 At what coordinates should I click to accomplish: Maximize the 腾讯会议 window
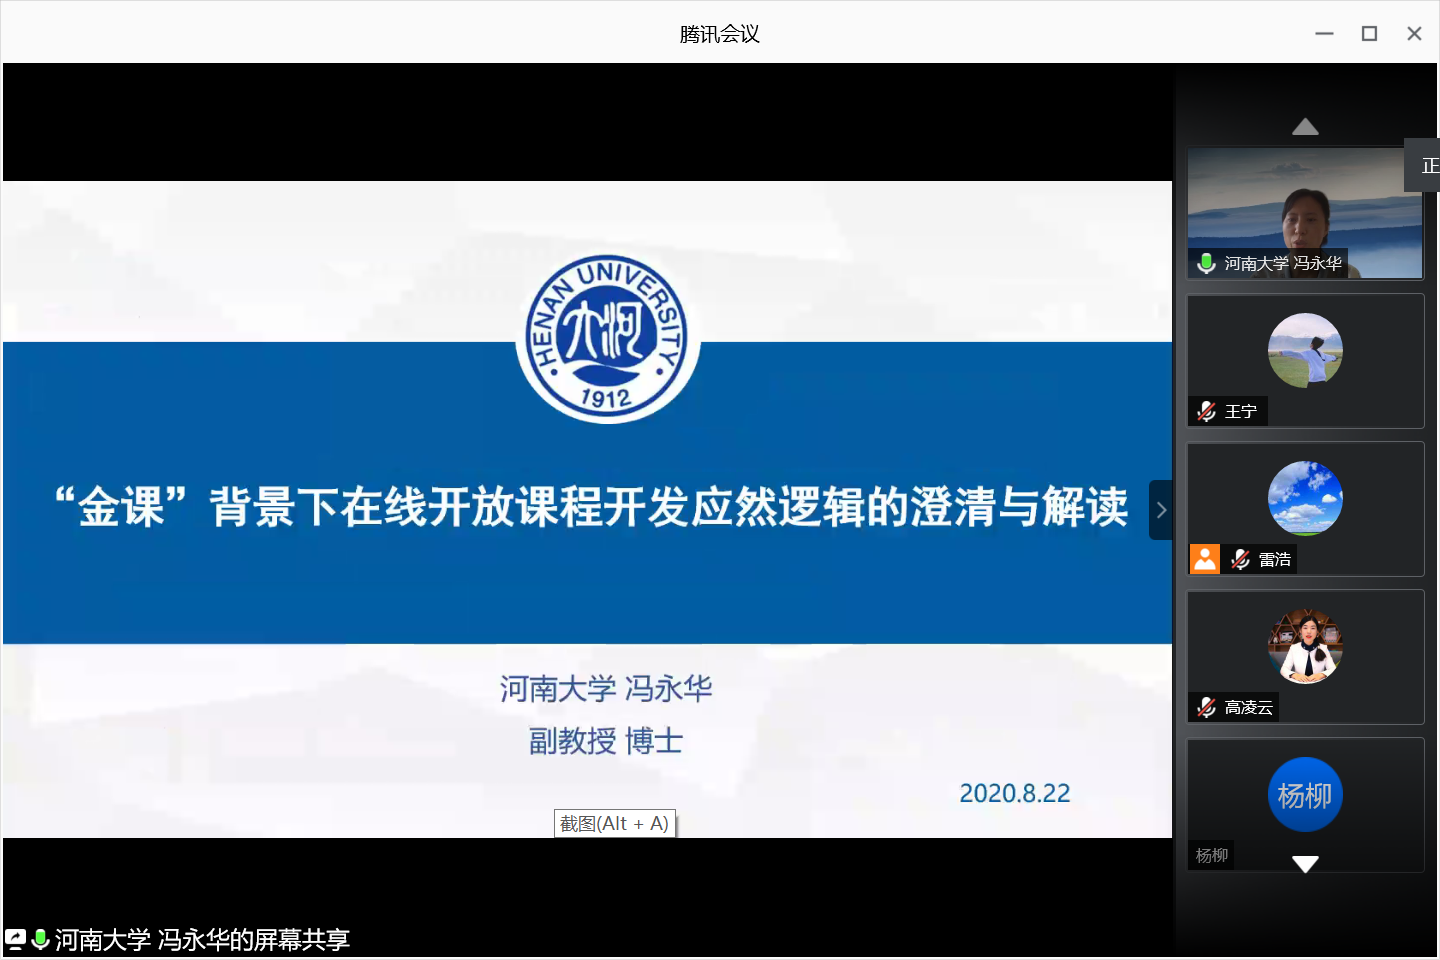(x=1369, y=34)
